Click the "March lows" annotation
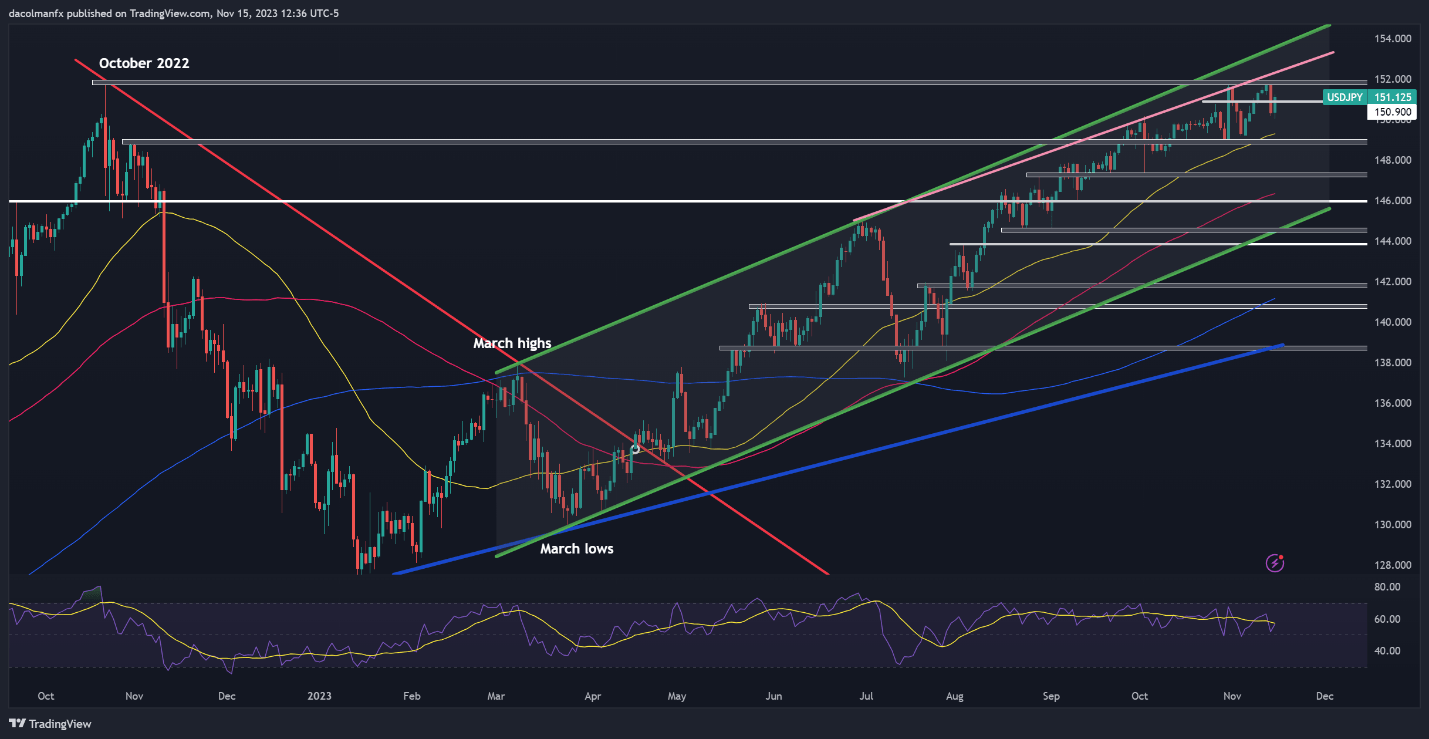The width and height of the screenshot is (1429, 739). click(577, 548)
